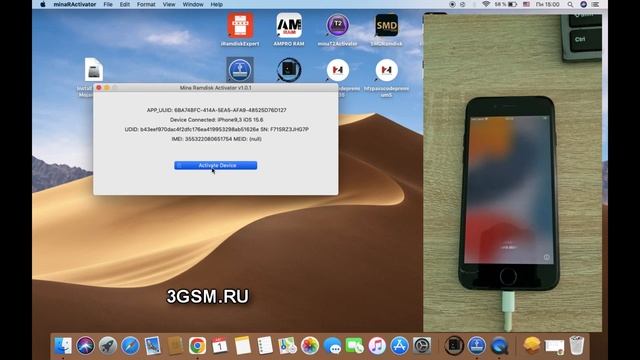The image size is (640, 360).
Task: Click the Wi-Fi status icon
Action: pos(486,4)
